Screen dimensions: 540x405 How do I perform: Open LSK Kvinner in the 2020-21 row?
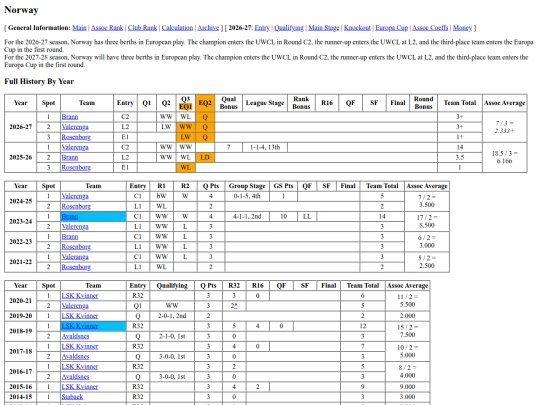pos(80,296)
